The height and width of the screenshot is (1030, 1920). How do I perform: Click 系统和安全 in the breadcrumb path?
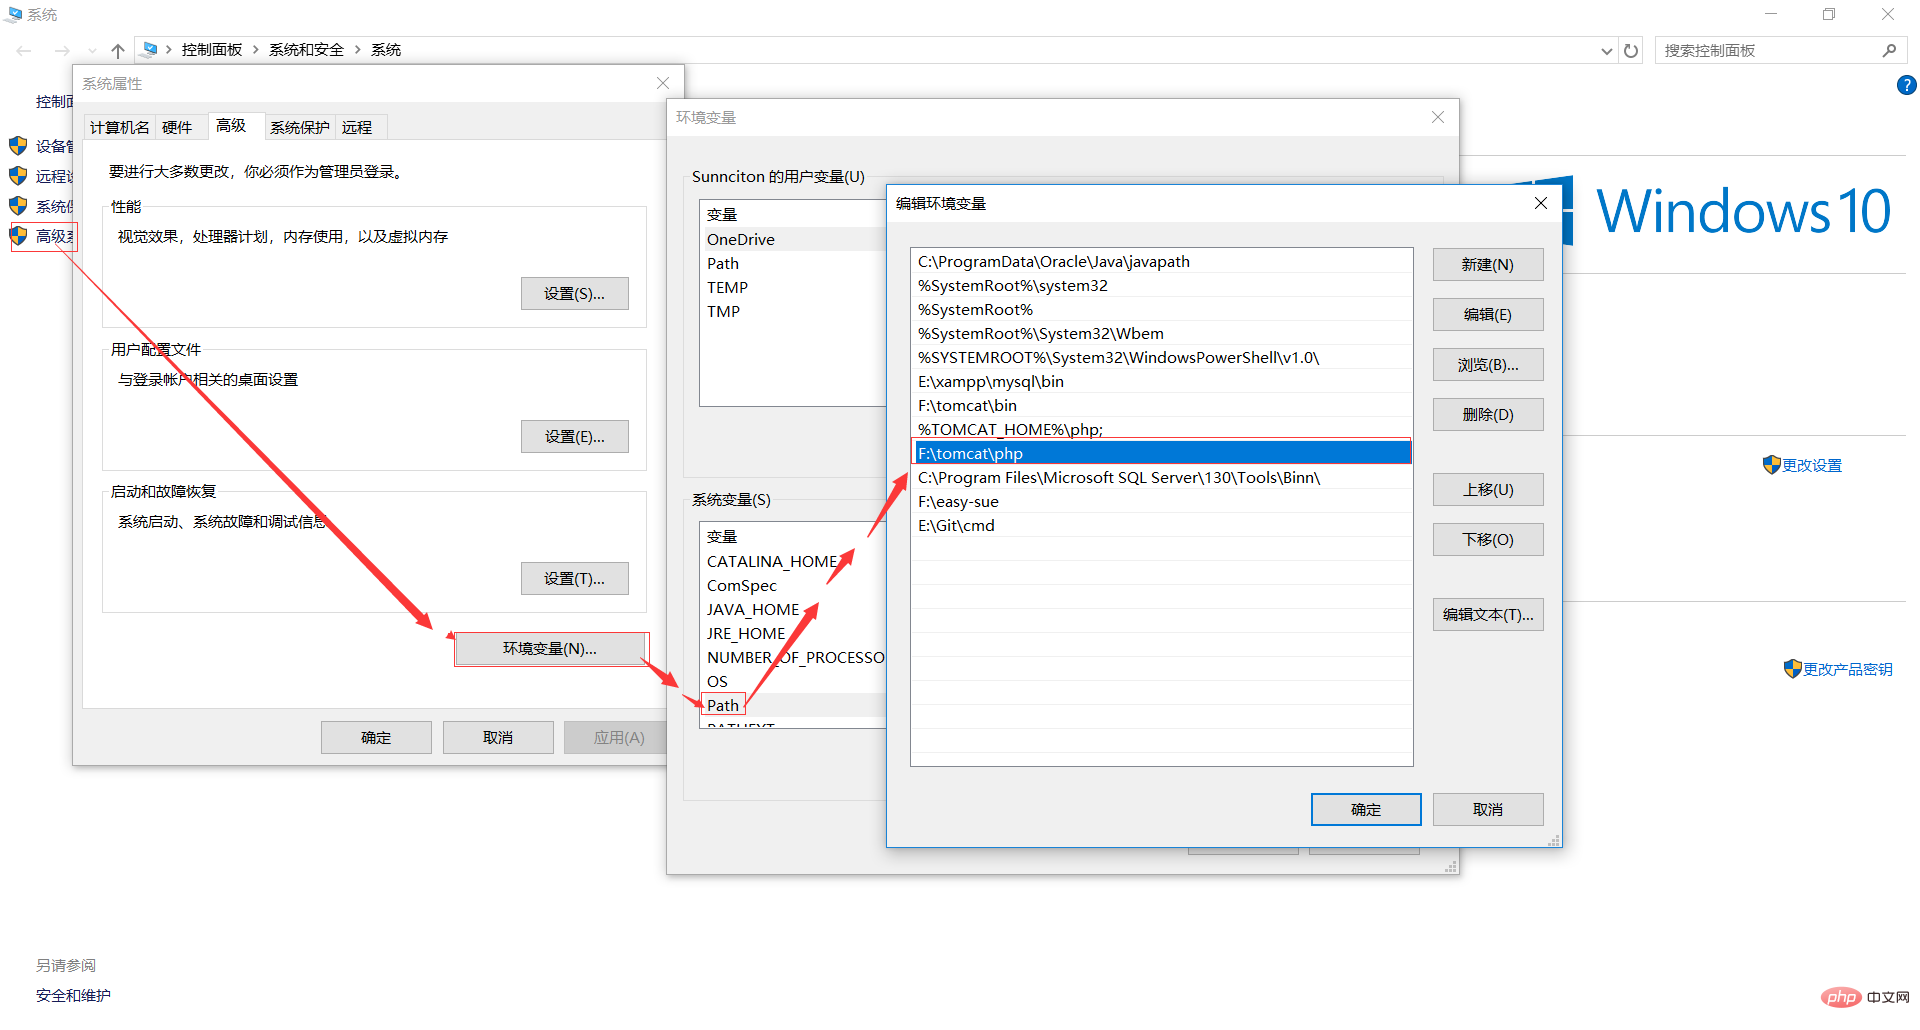[306, 50]
